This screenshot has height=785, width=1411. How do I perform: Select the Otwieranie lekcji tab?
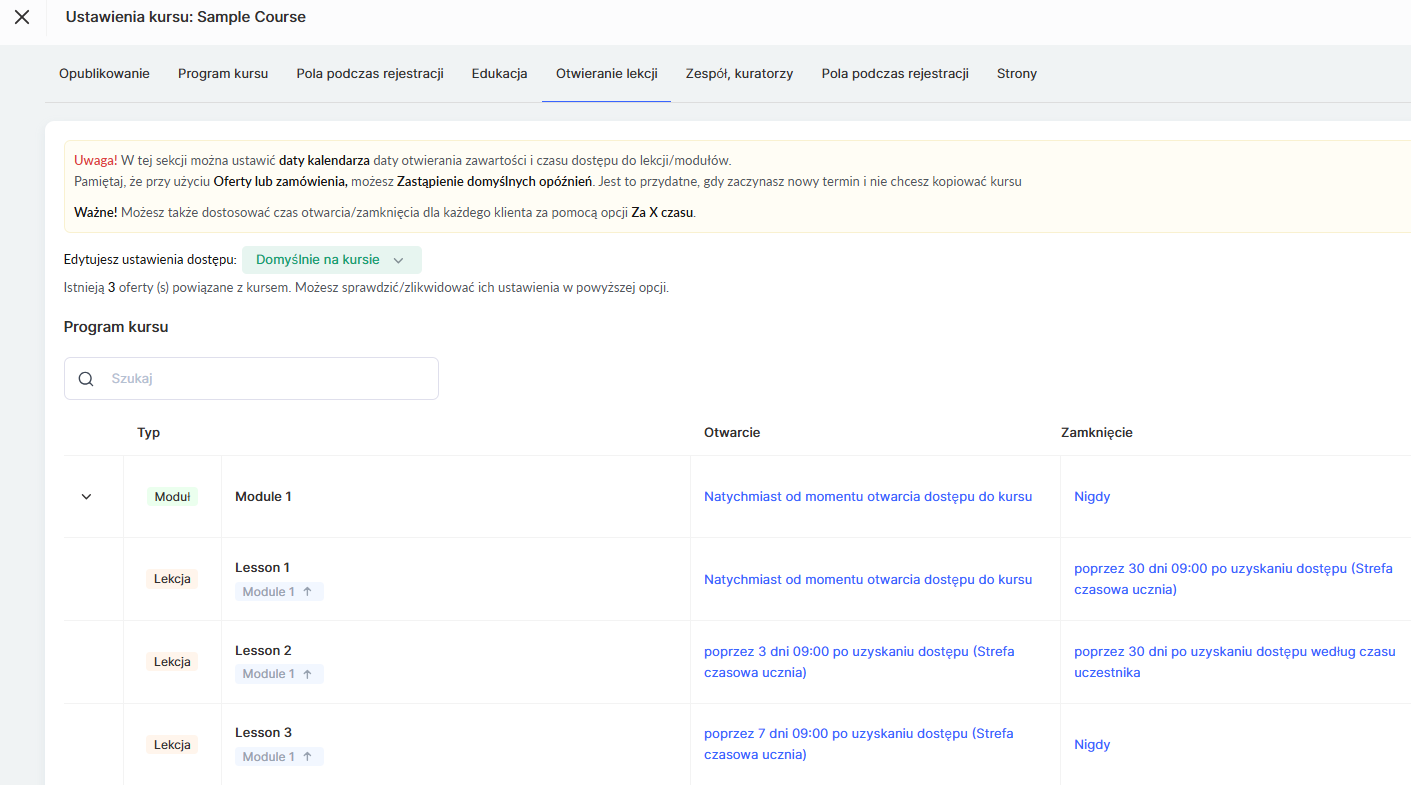(607, 73)
